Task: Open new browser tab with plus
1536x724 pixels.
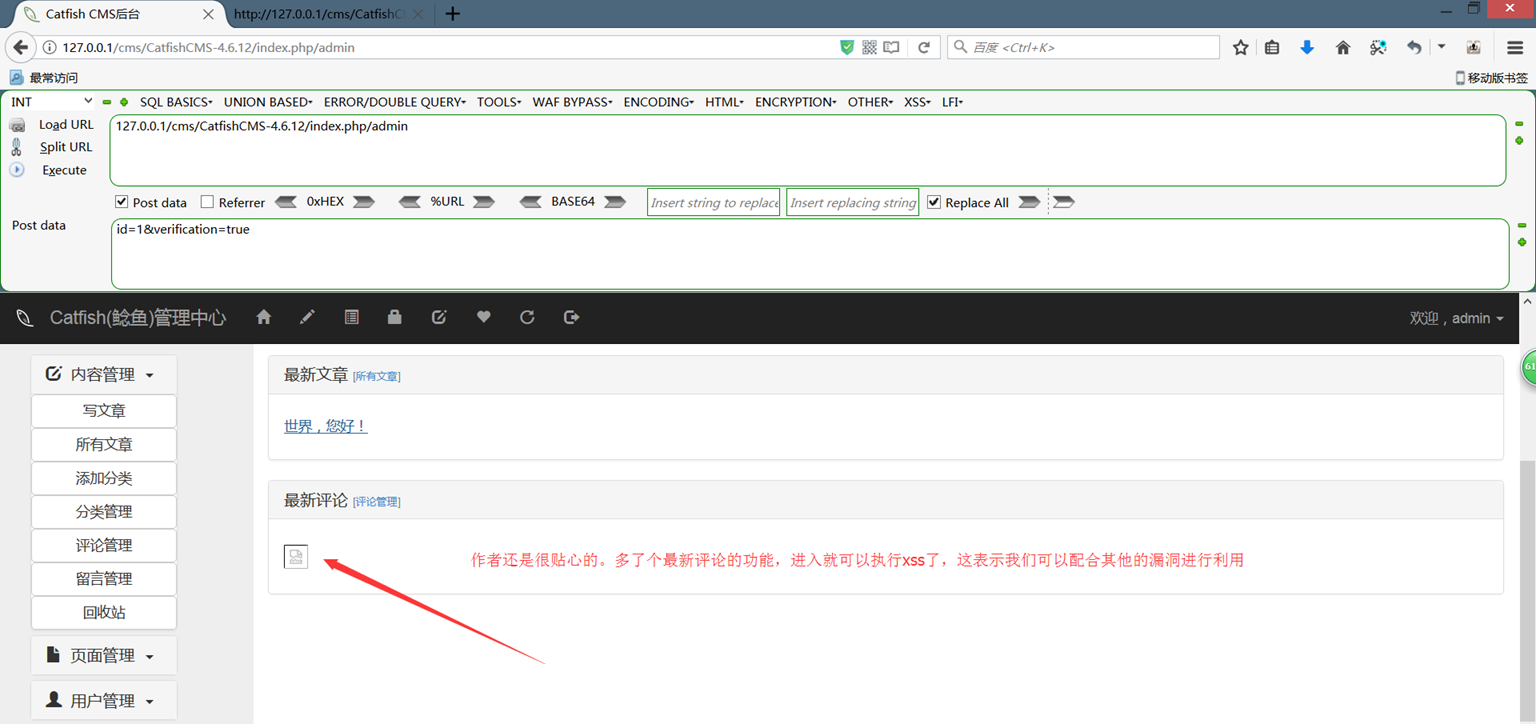Action: tap(453, 14)
